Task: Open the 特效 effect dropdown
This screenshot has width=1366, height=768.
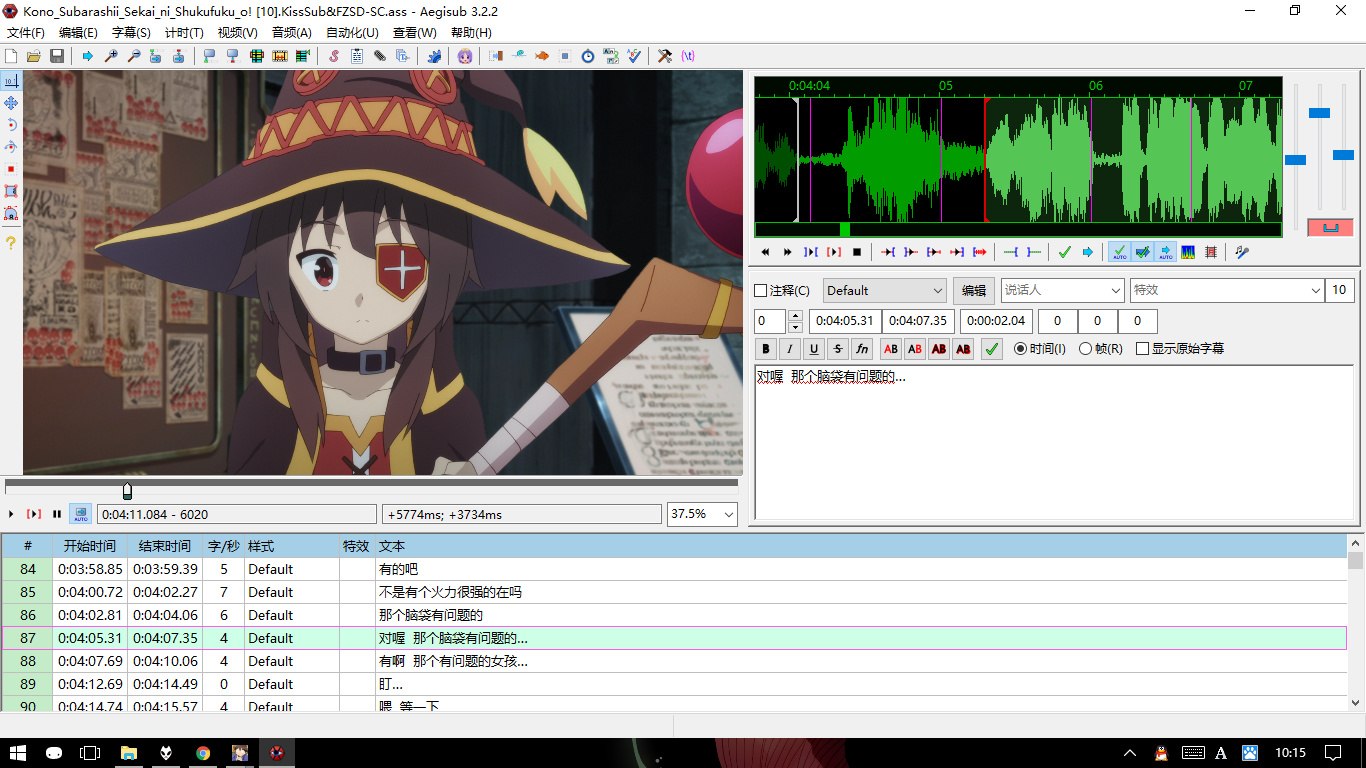Action: point(1227,290)
